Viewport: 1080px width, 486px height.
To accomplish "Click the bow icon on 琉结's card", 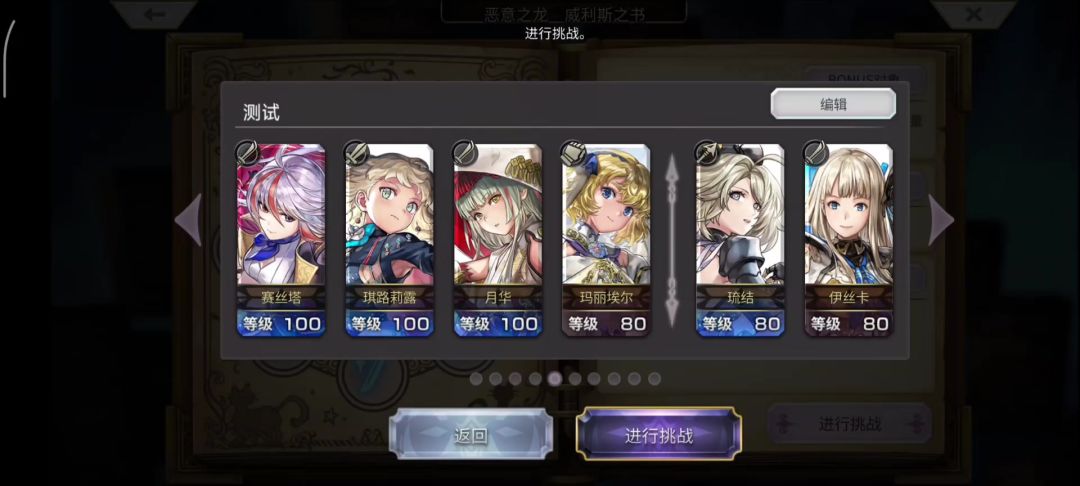I will [707, 153].
